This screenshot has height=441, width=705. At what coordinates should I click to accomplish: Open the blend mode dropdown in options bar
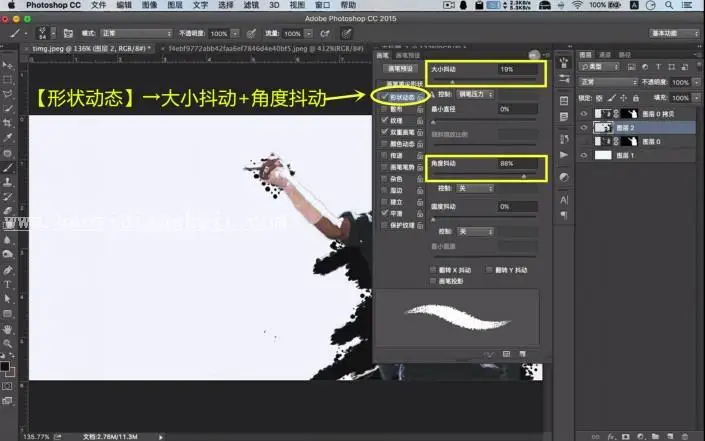pos(136,33)
